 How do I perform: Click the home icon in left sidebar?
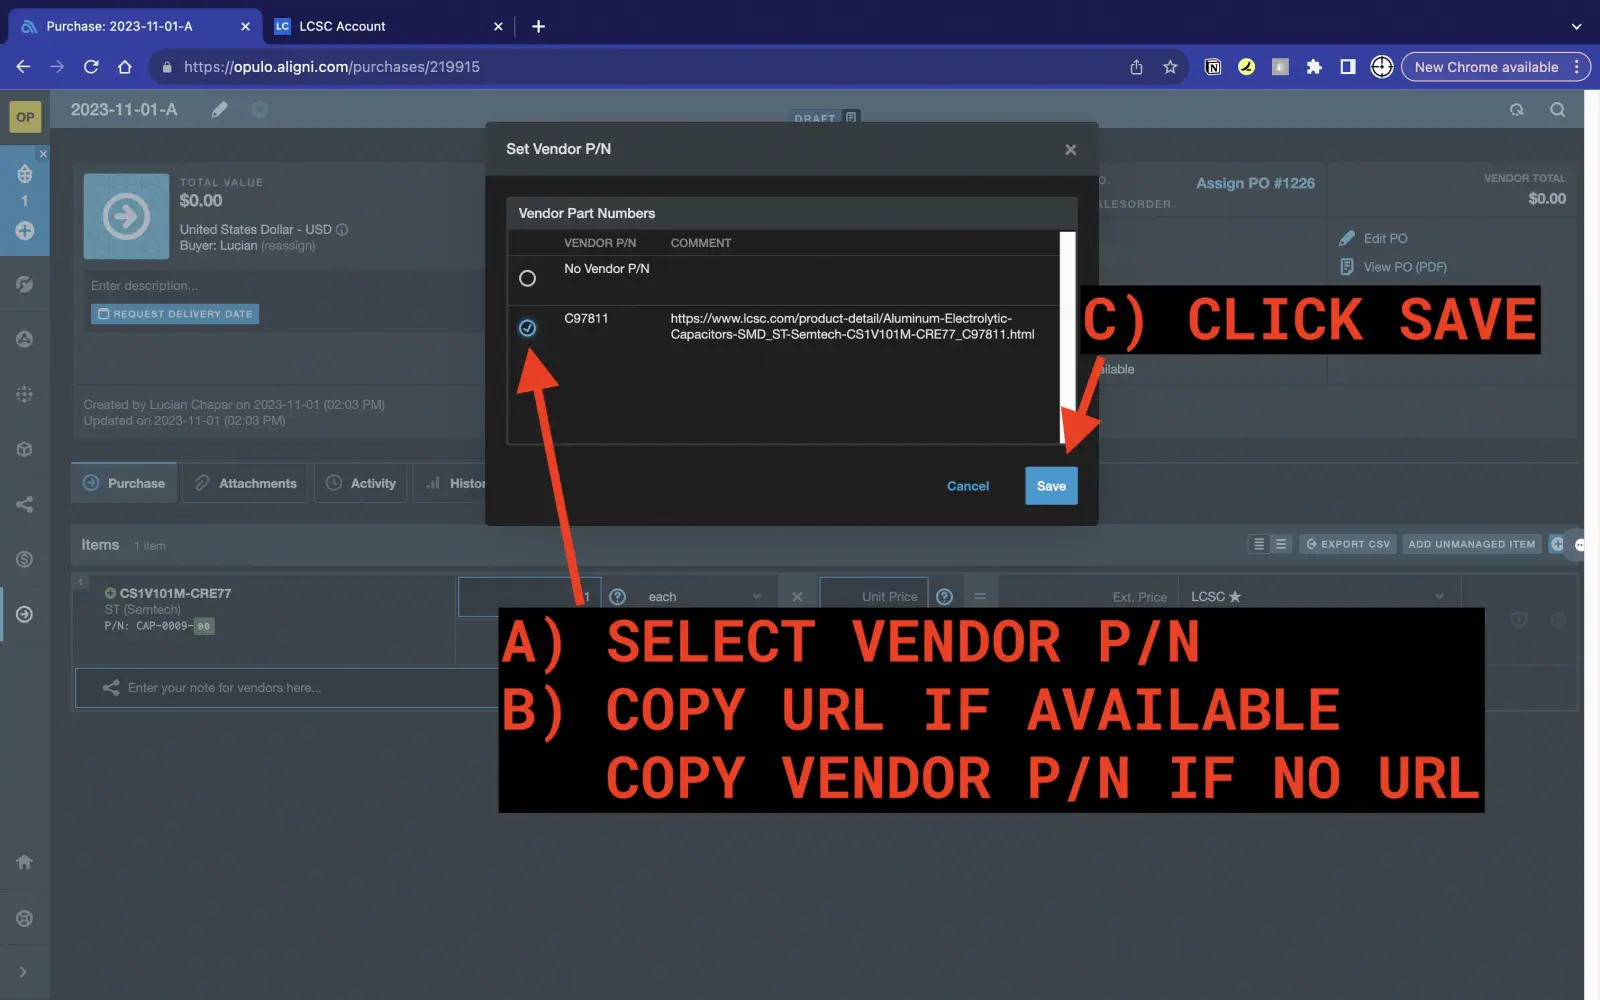pos(25,862)
